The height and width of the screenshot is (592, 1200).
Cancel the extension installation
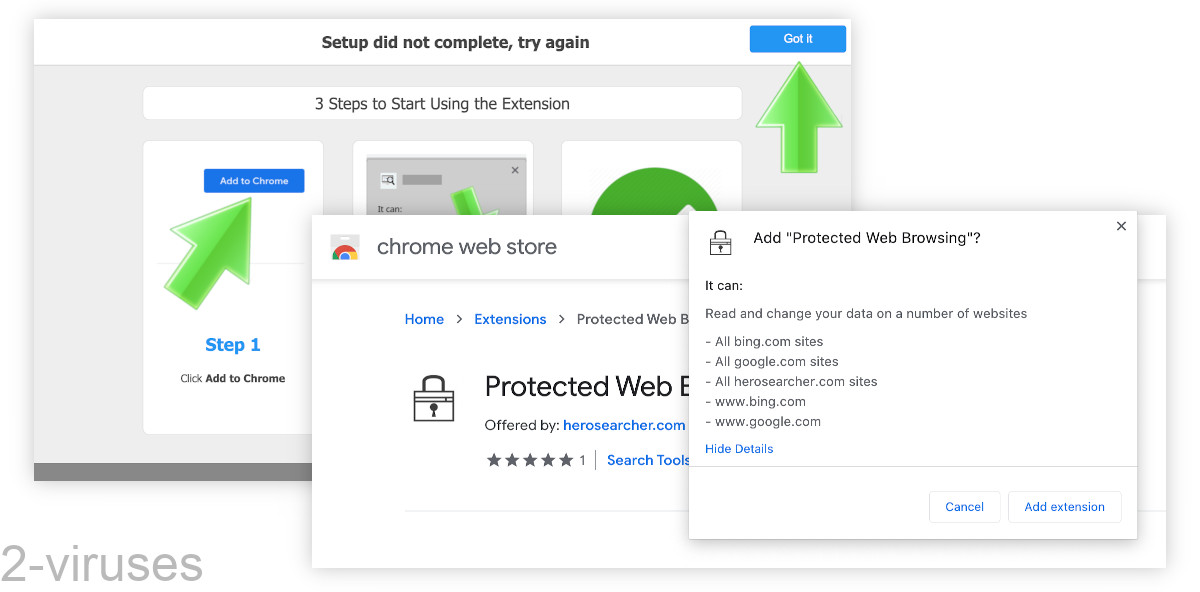[x=964, y=507]
